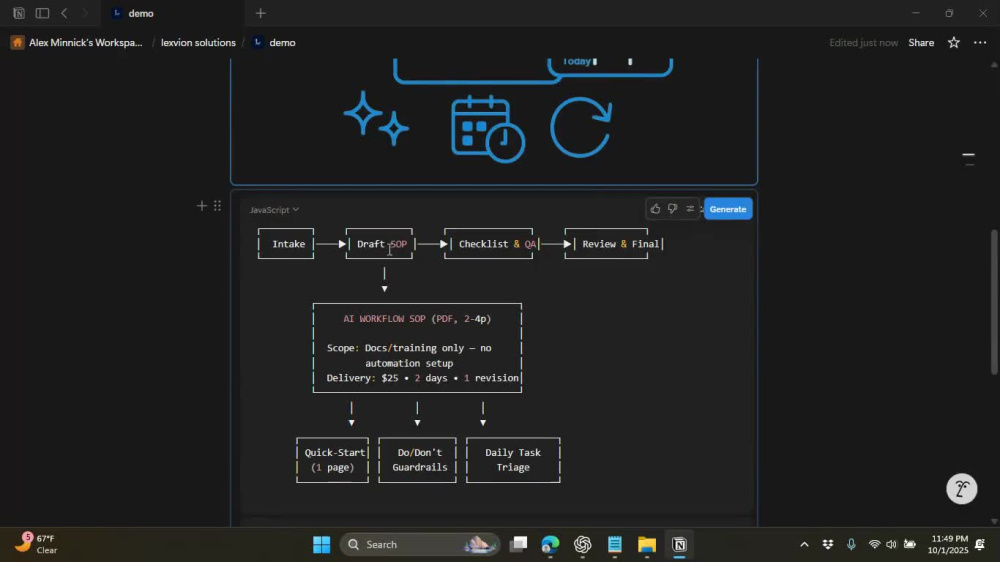Open the clock showing 11:49 PM
Image resolution: width=1000 pixels, height=562 pixels.
(947, 544)
